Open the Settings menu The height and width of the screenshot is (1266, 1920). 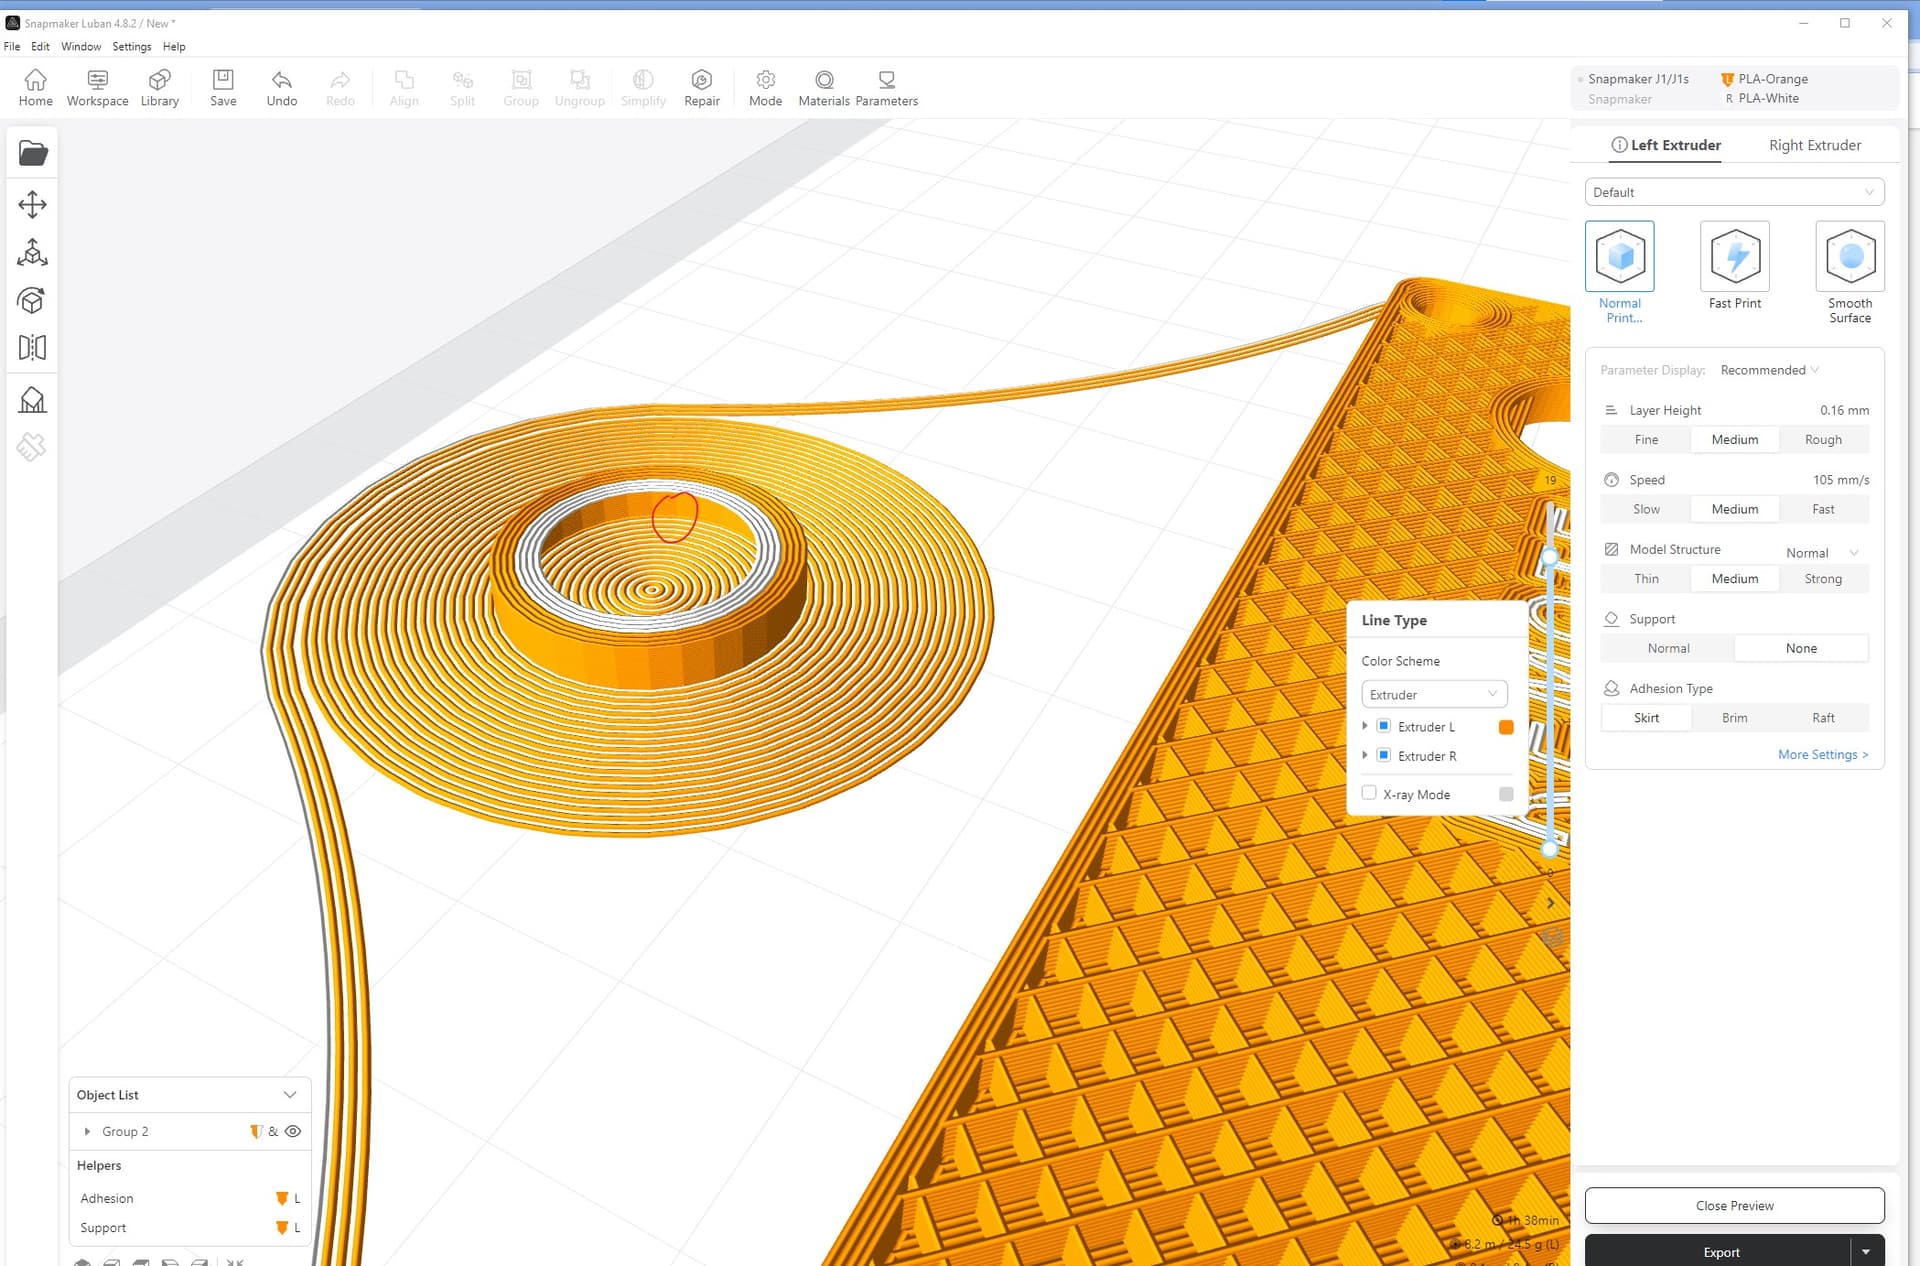pyautogui.click(x=131, y=47)
